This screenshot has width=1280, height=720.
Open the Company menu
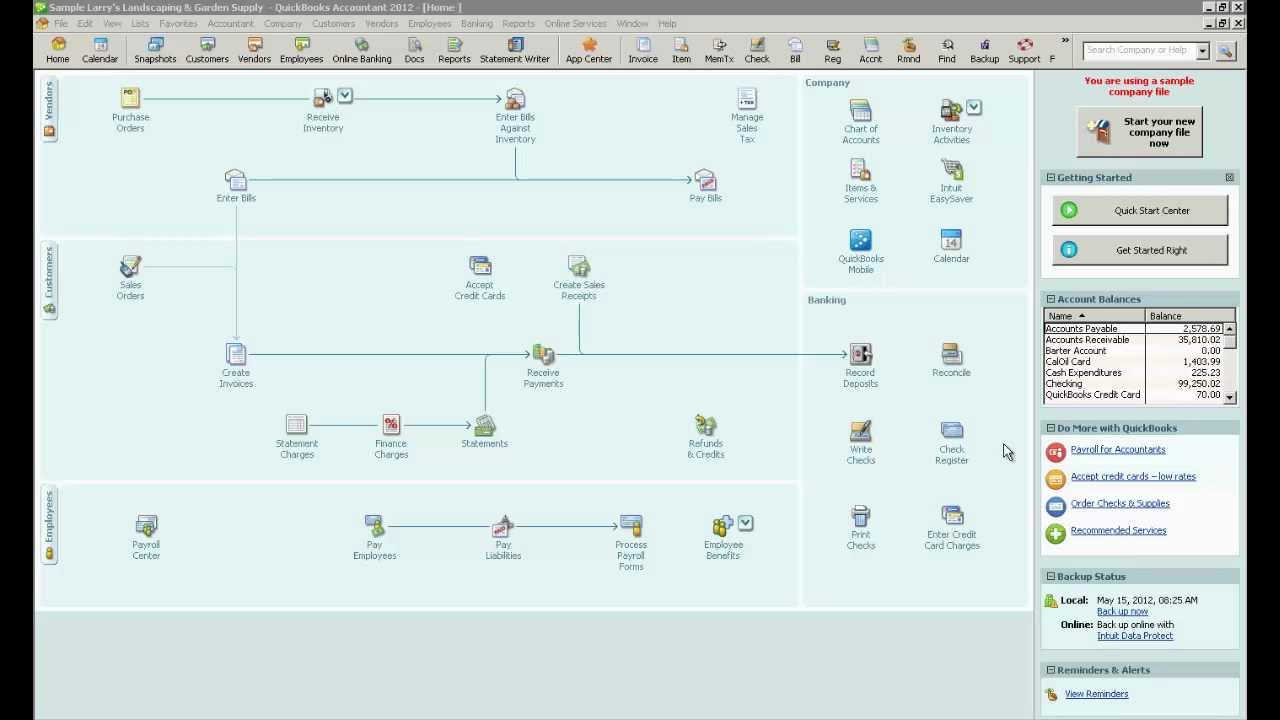[283, 23]
